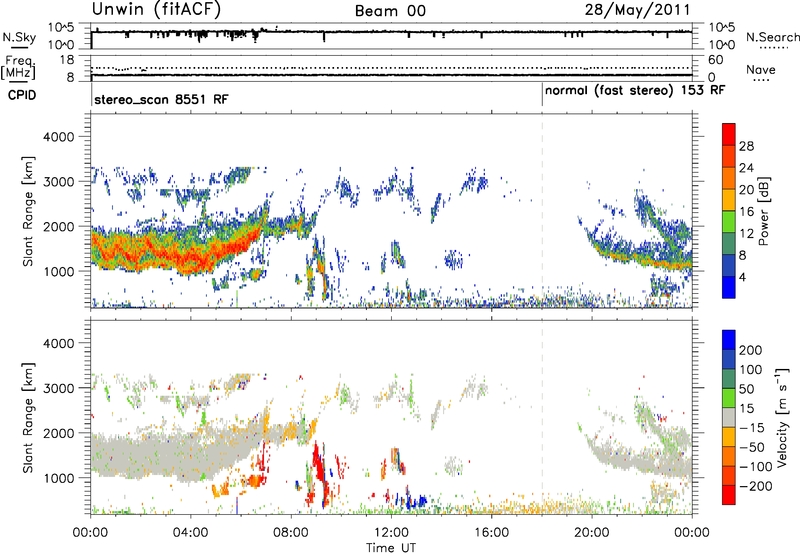Click the '28' label on Power colorbar
This screenshot has width=800, height=554.
[x=746, y=146]
